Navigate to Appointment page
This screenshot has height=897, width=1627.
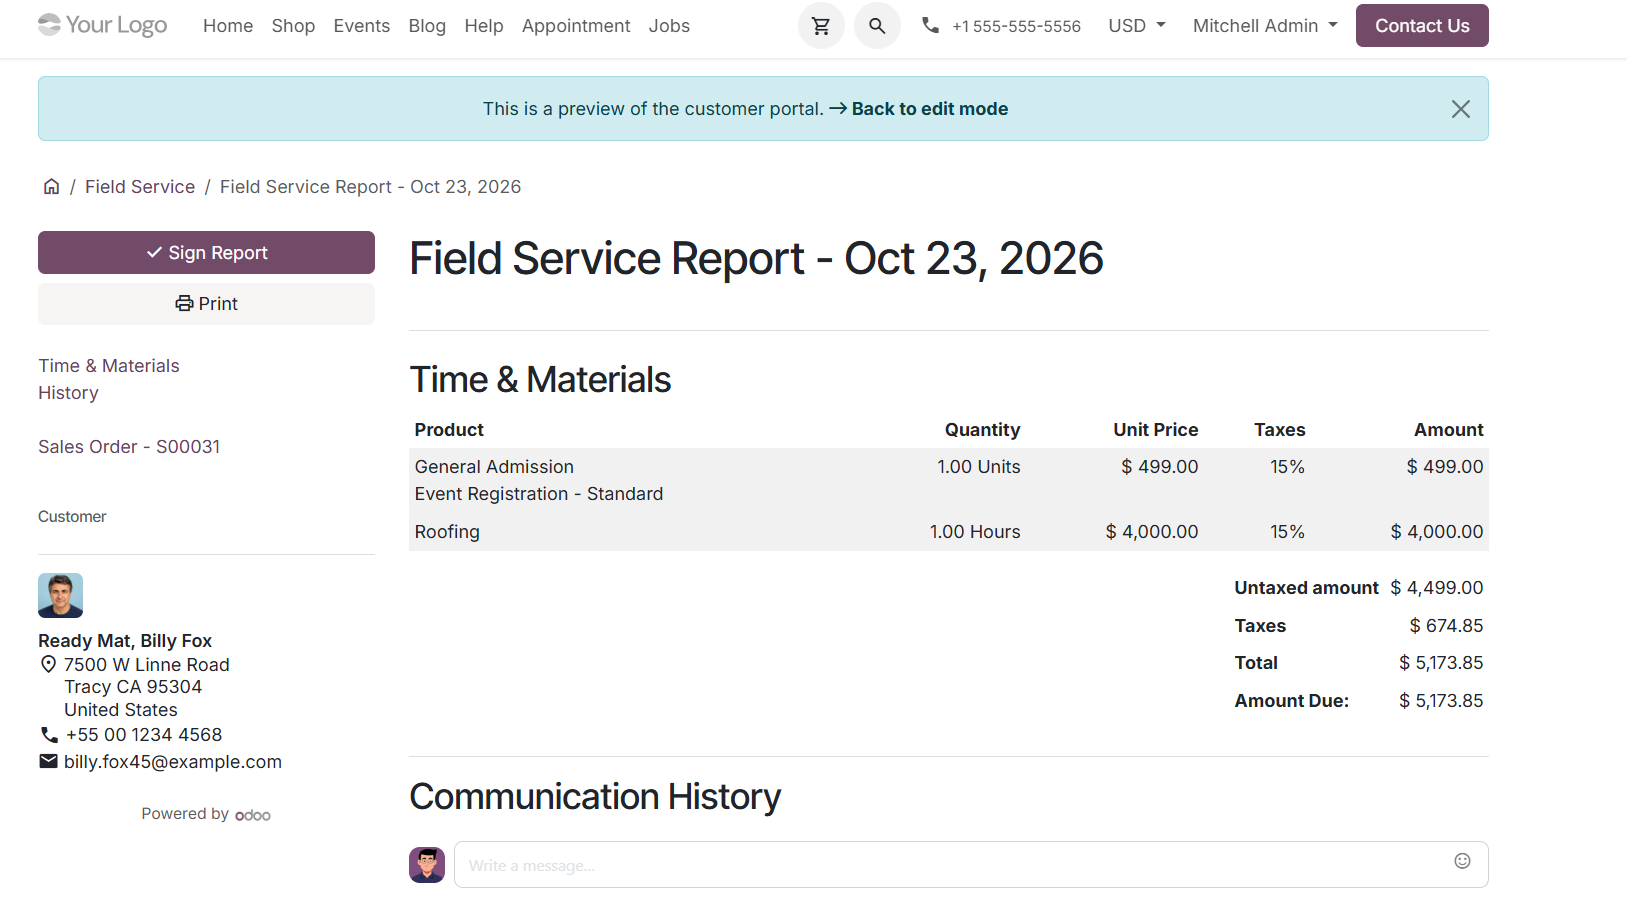(x=576, y=26)
